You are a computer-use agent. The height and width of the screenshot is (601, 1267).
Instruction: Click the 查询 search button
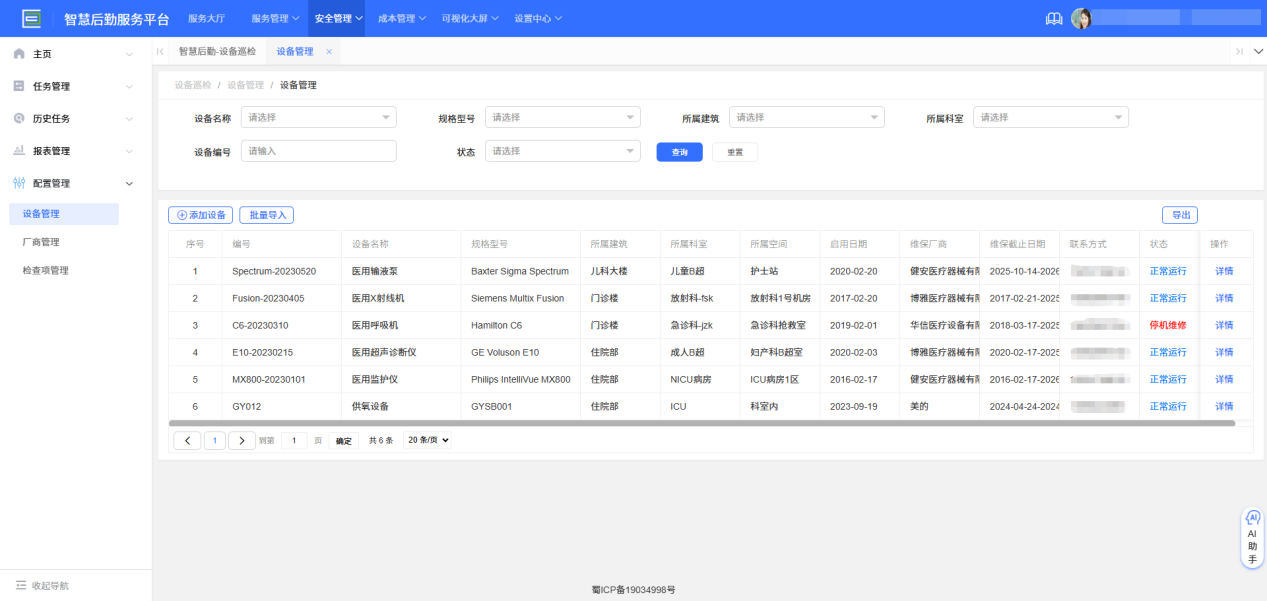[679, 151]
